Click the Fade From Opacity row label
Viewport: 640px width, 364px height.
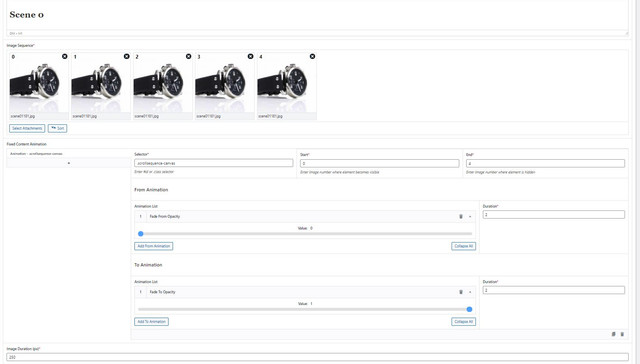[164, 216]
